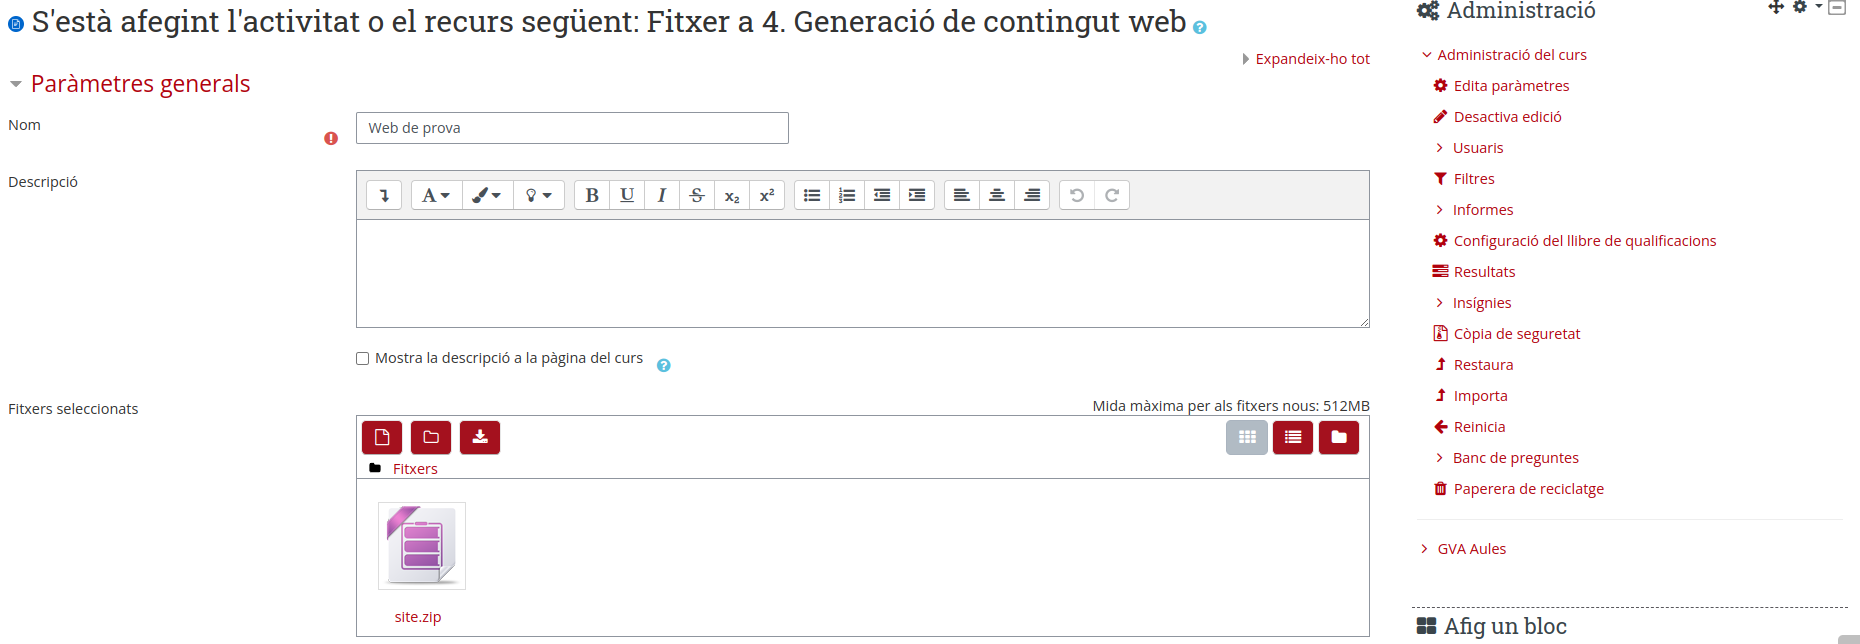Screen dimensions: 1860x644
Task: Open the font color dropdown
Action: click(x=487, y=195)
